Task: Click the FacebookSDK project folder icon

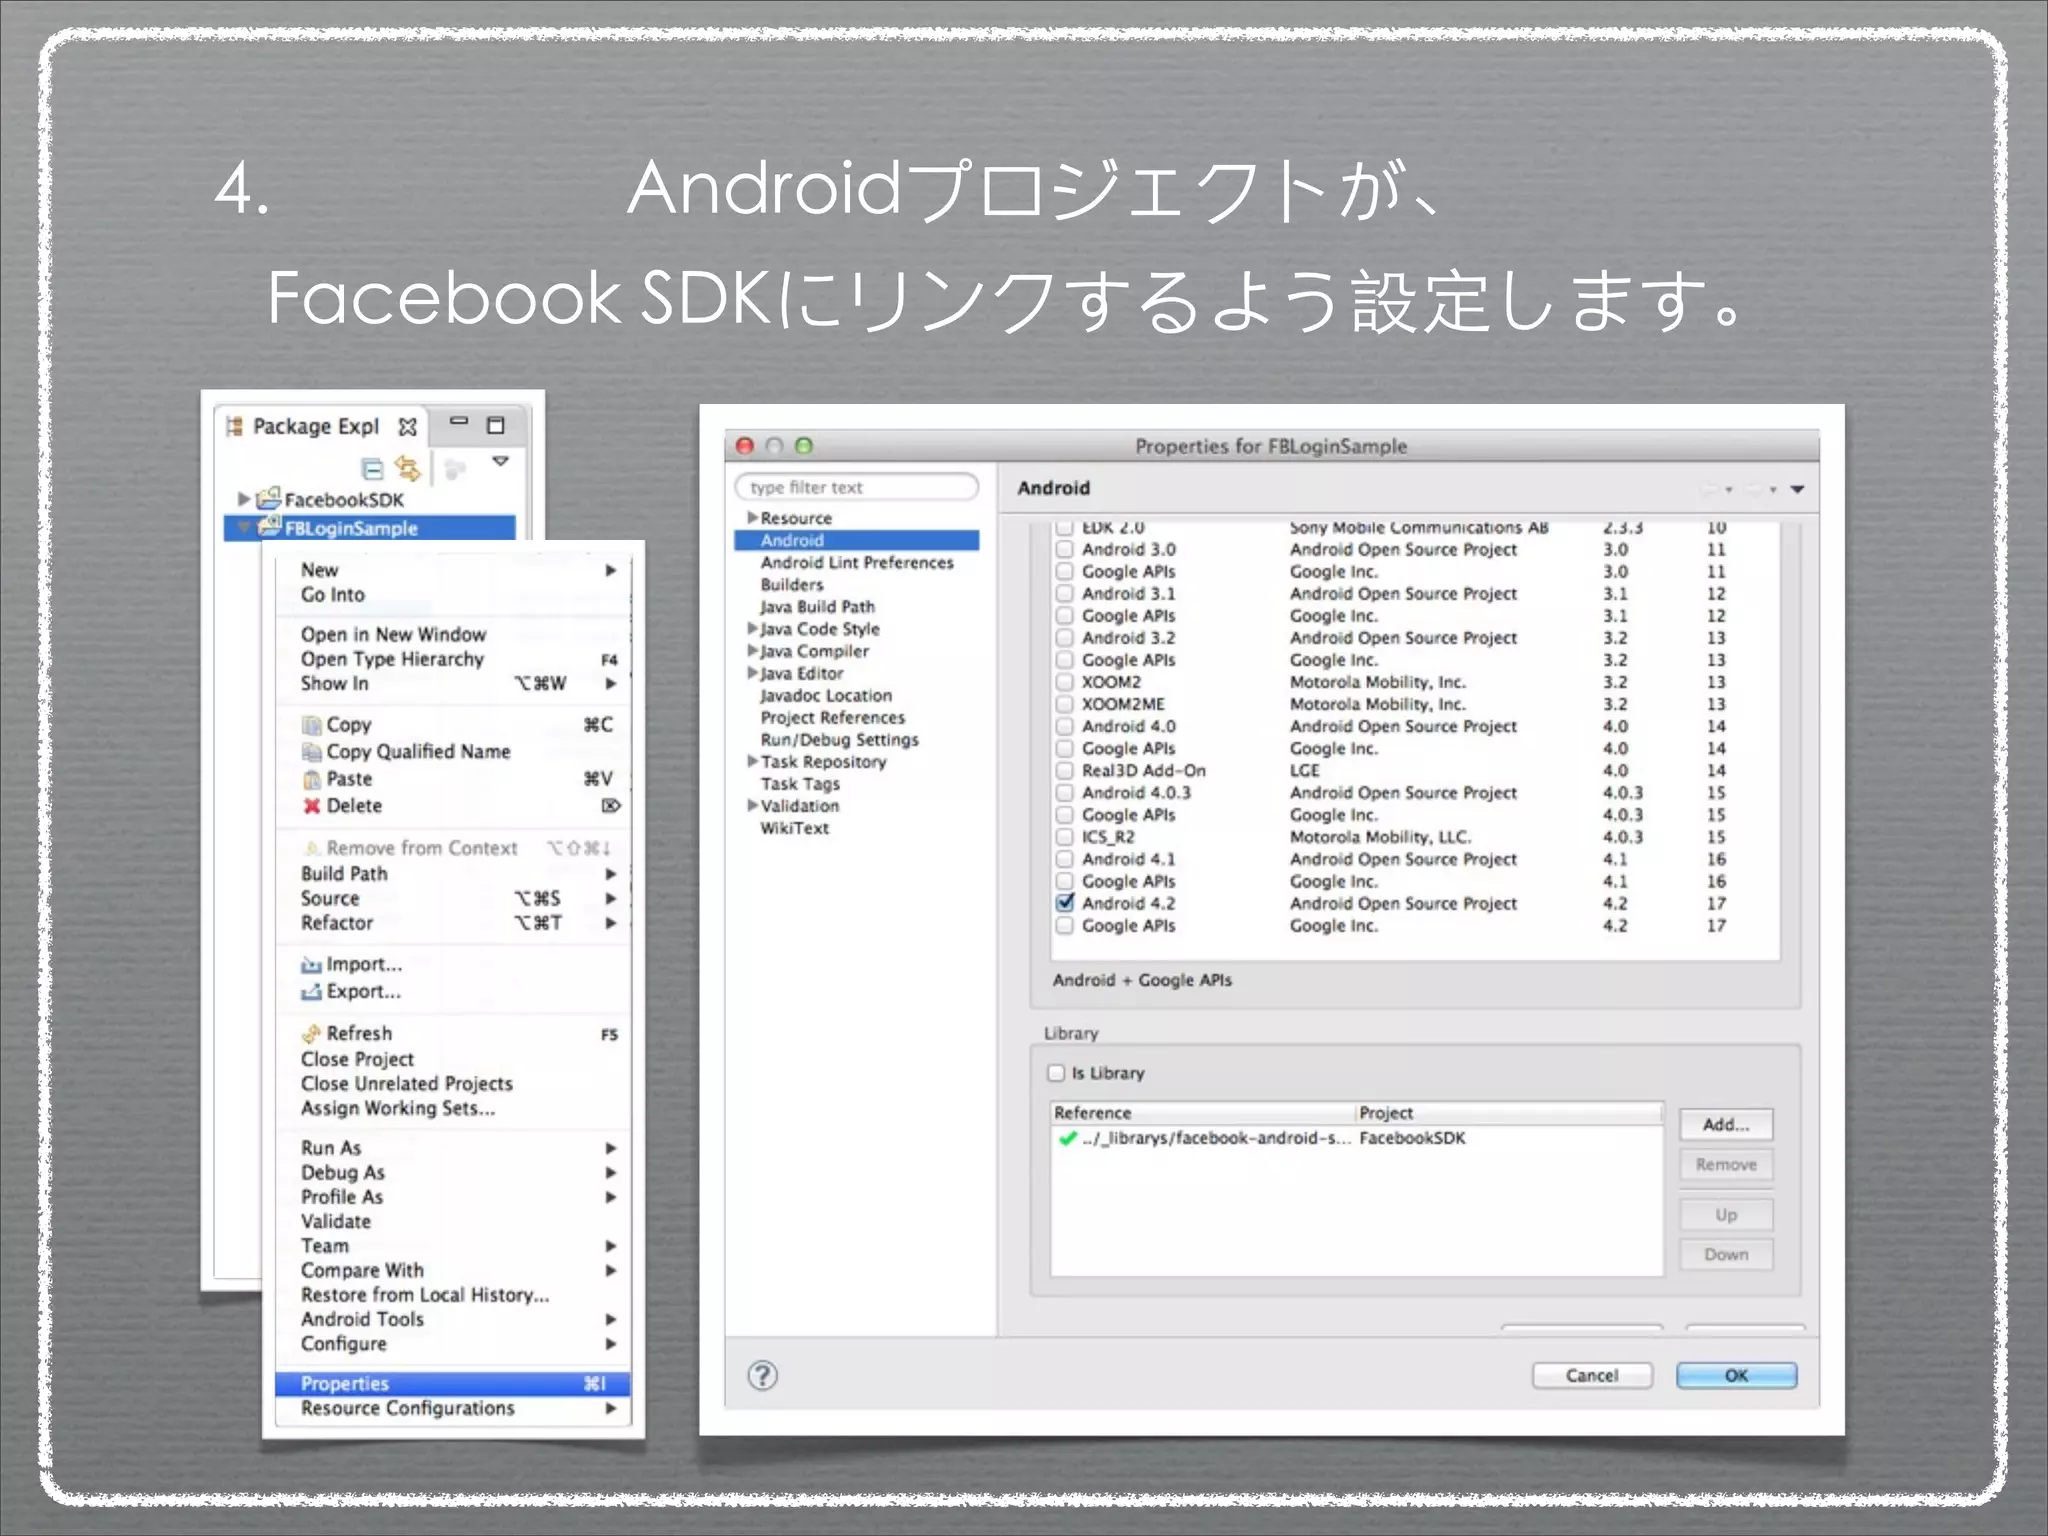Action: pos(268,498)
